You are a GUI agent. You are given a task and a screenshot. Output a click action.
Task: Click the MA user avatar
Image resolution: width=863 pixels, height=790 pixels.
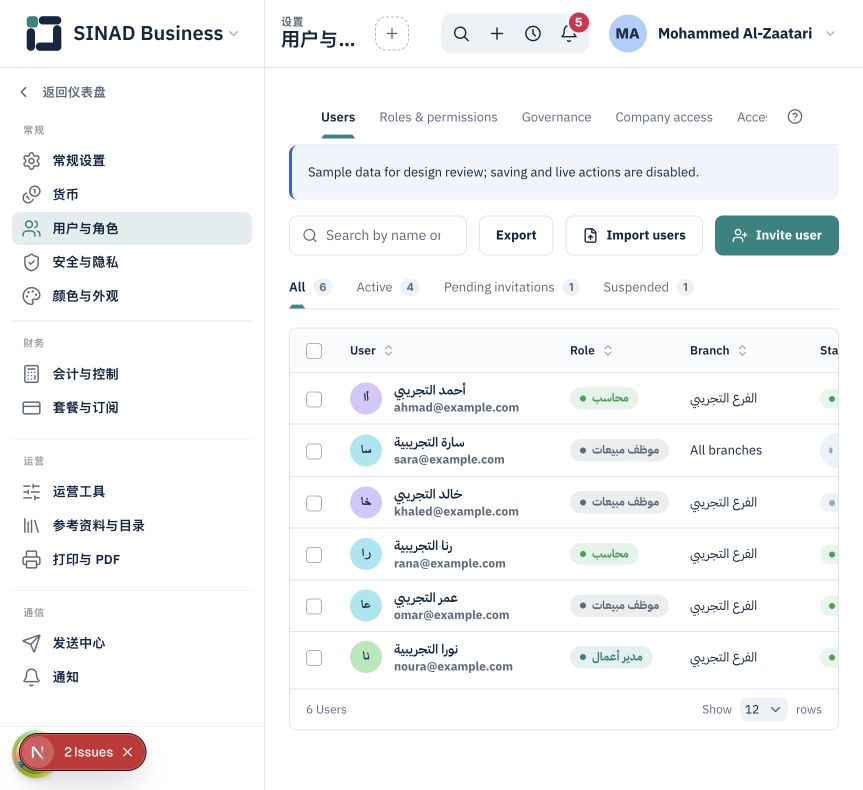(x=627, y=34)
